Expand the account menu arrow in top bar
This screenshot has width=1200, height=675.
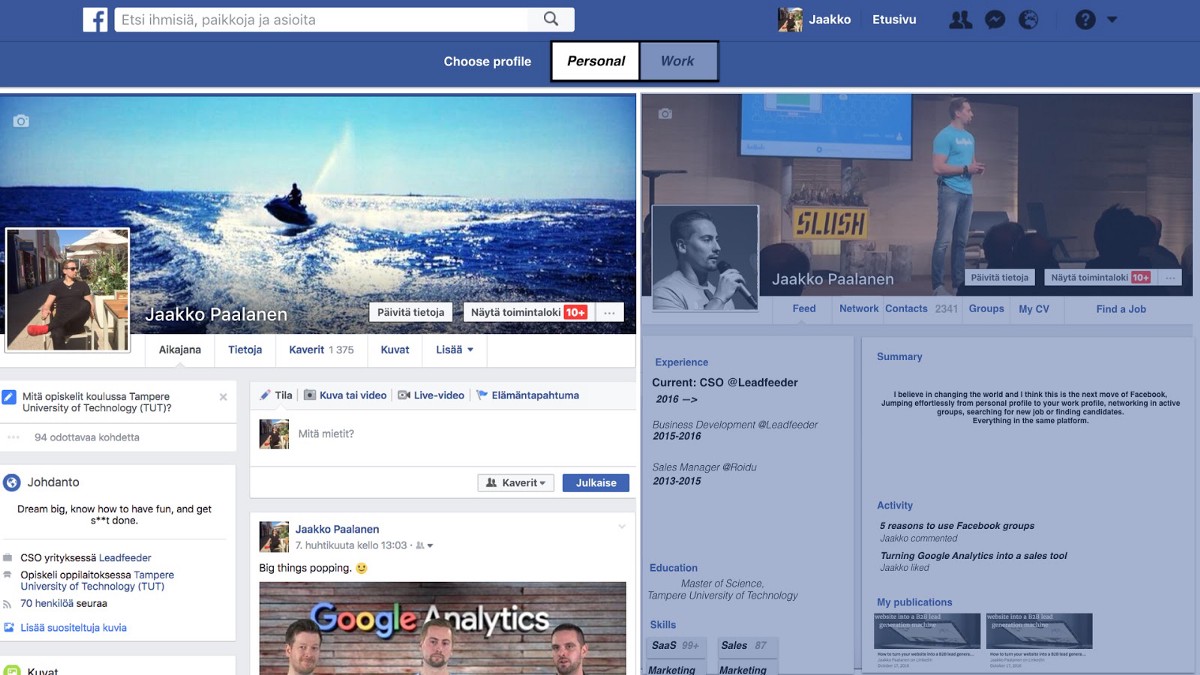pyautogui.click(x=1112, y=20)
